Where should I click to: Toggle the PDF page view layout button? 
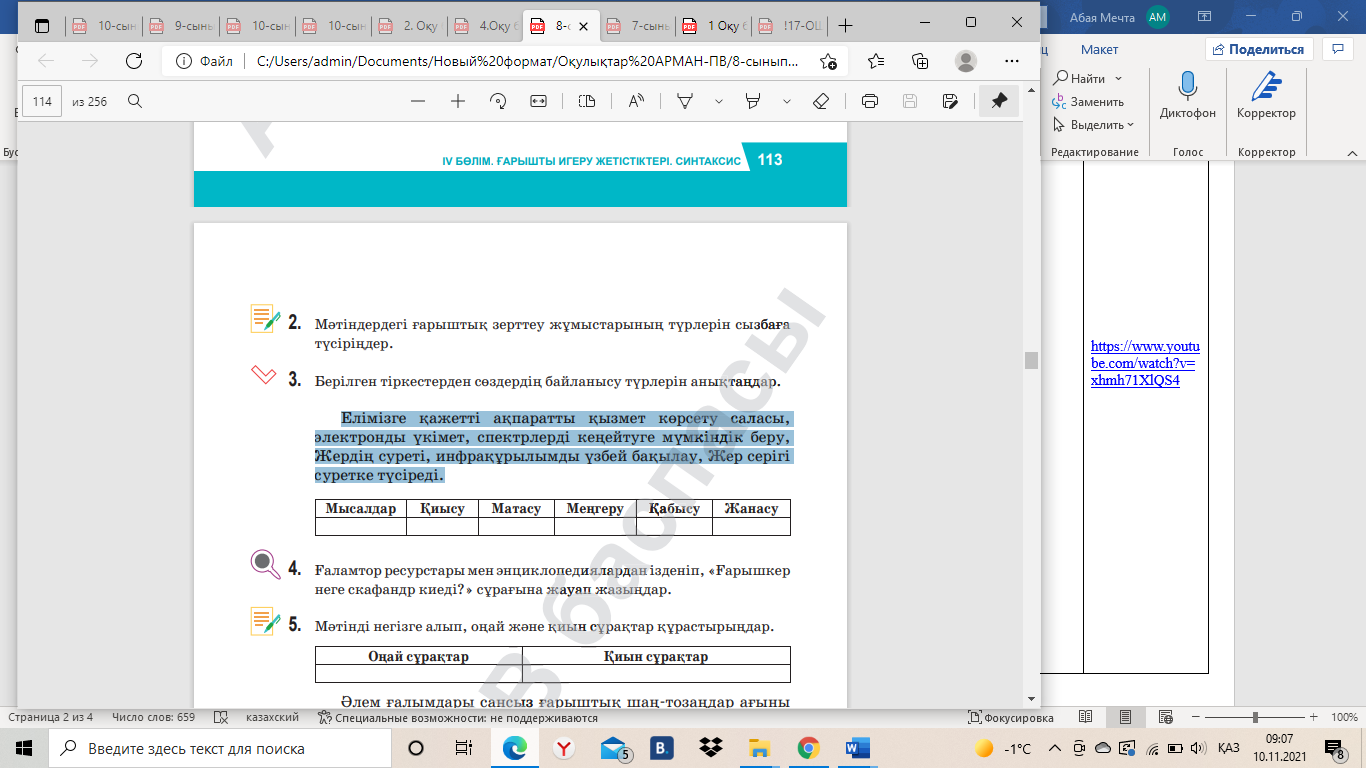[x=587, y=101]
